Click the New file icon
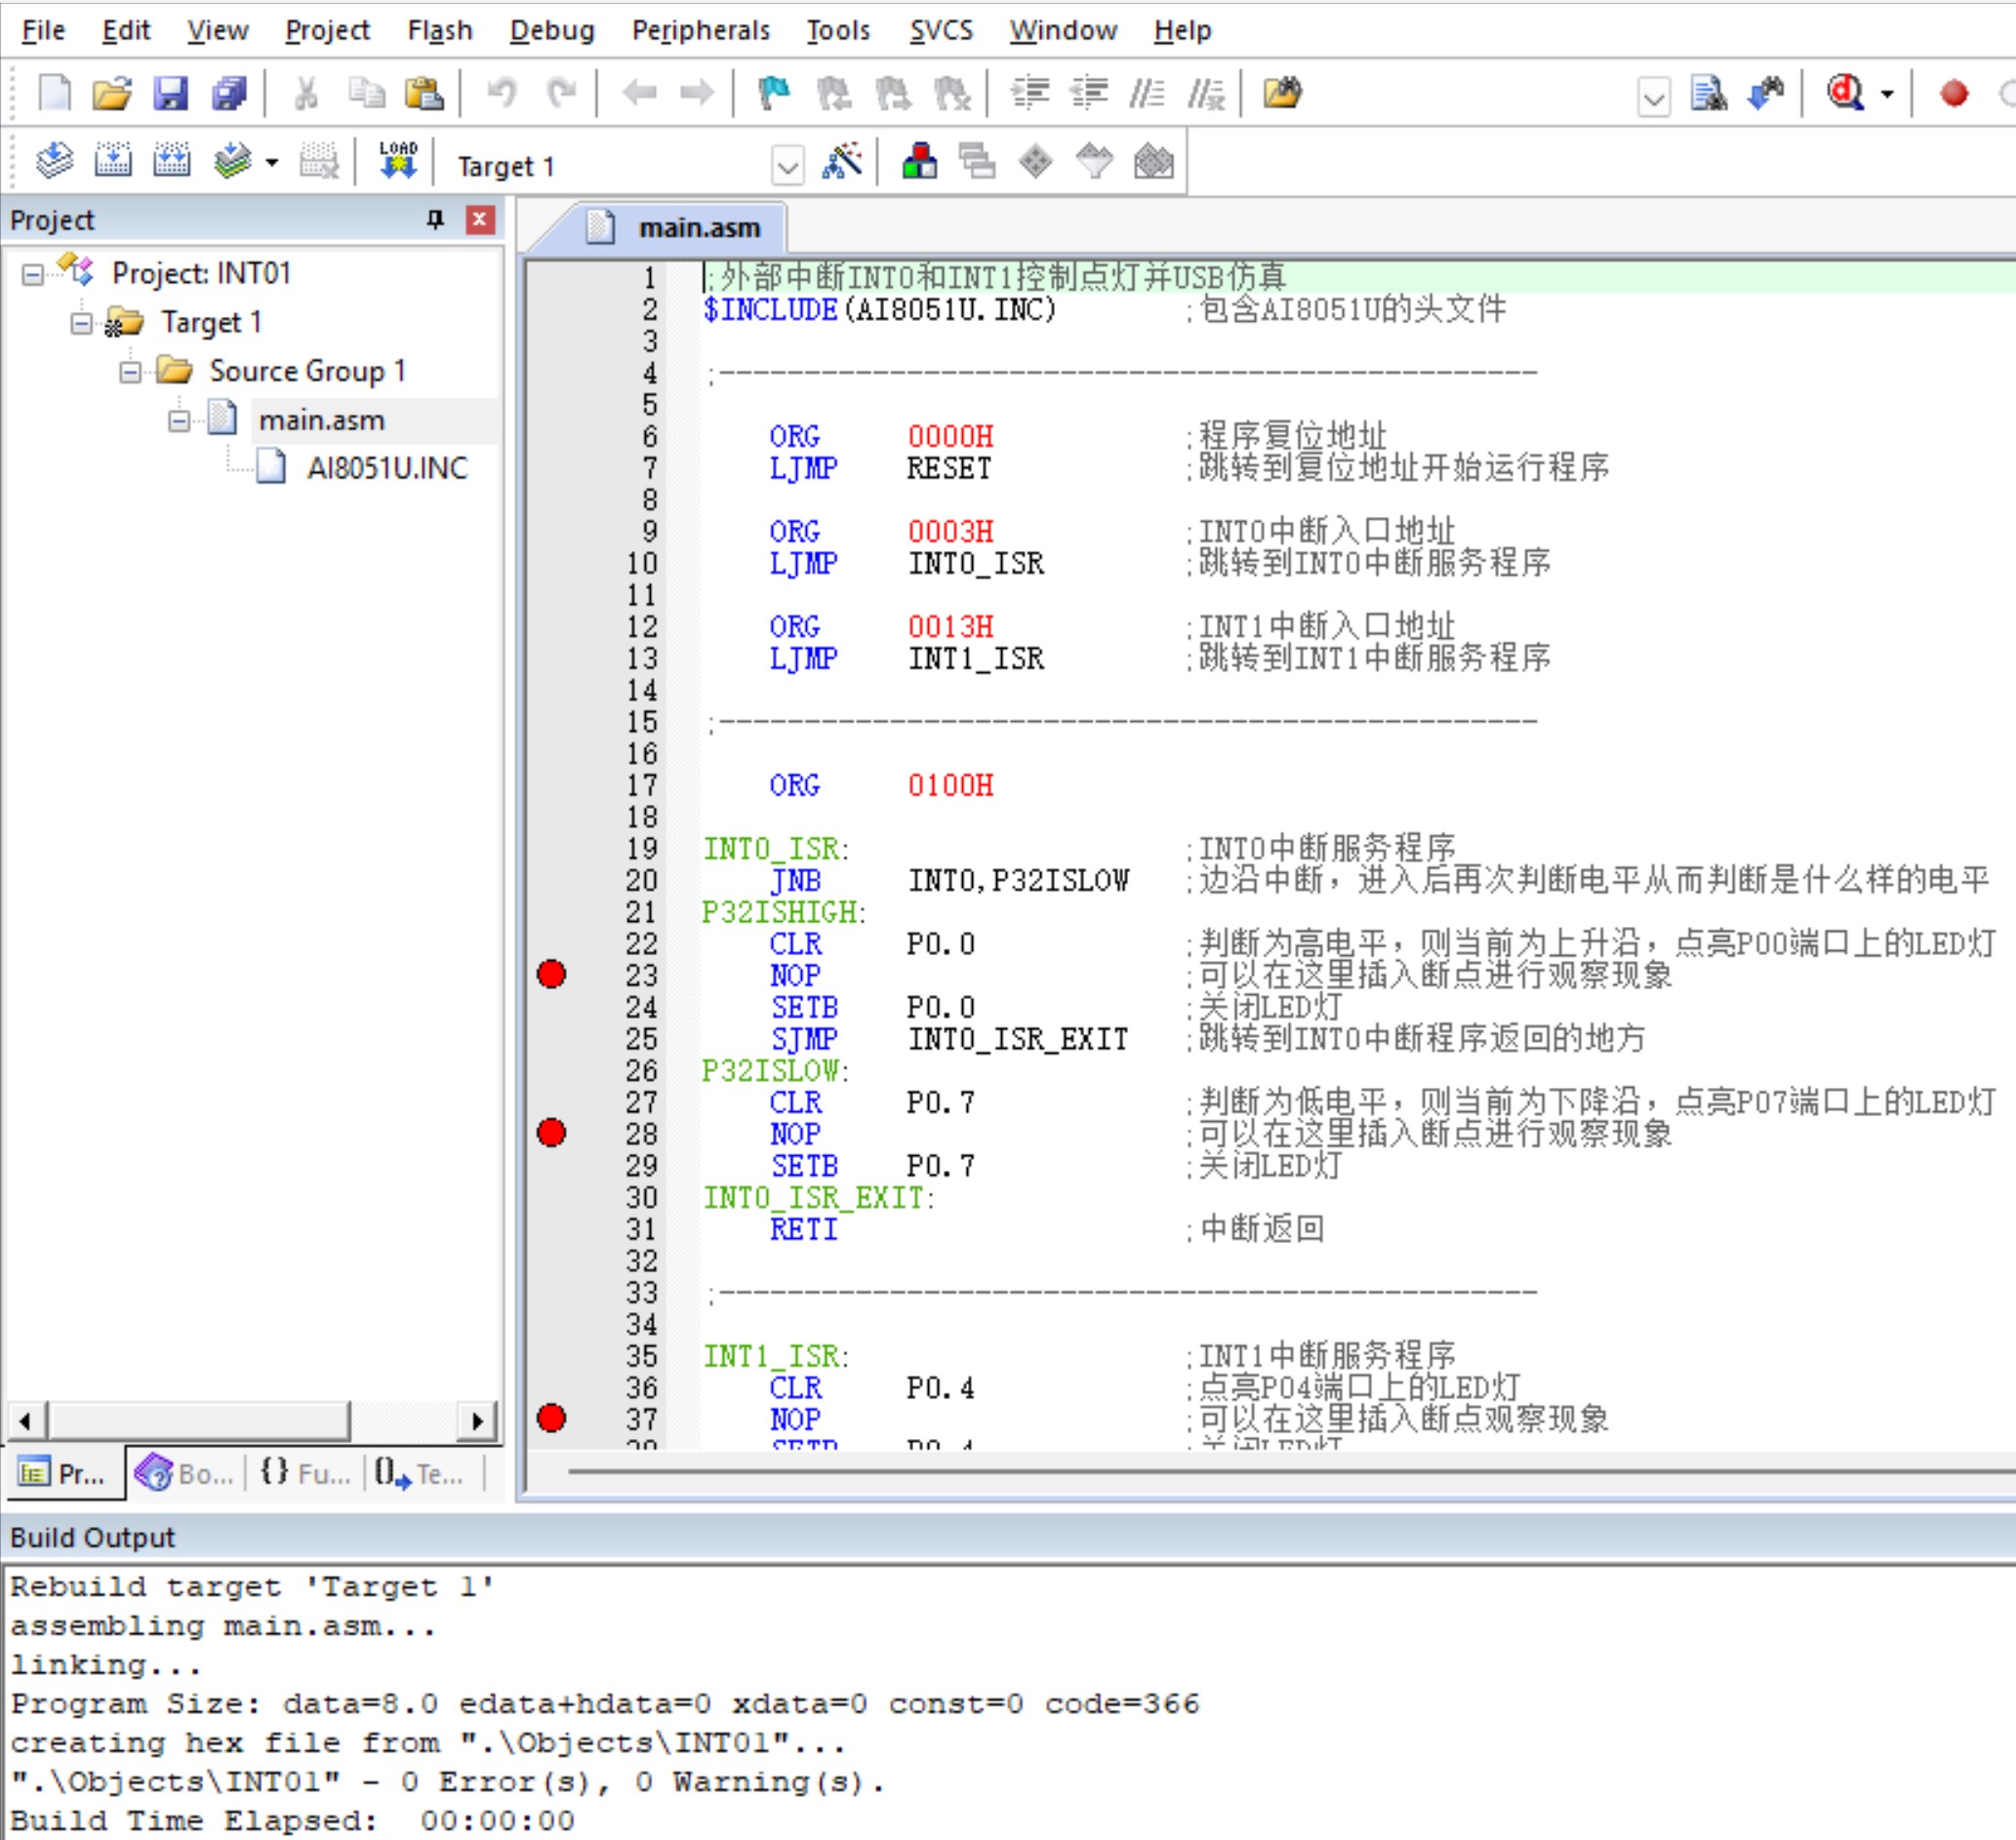This screenshot has height=1840, width=2016. 54,93
